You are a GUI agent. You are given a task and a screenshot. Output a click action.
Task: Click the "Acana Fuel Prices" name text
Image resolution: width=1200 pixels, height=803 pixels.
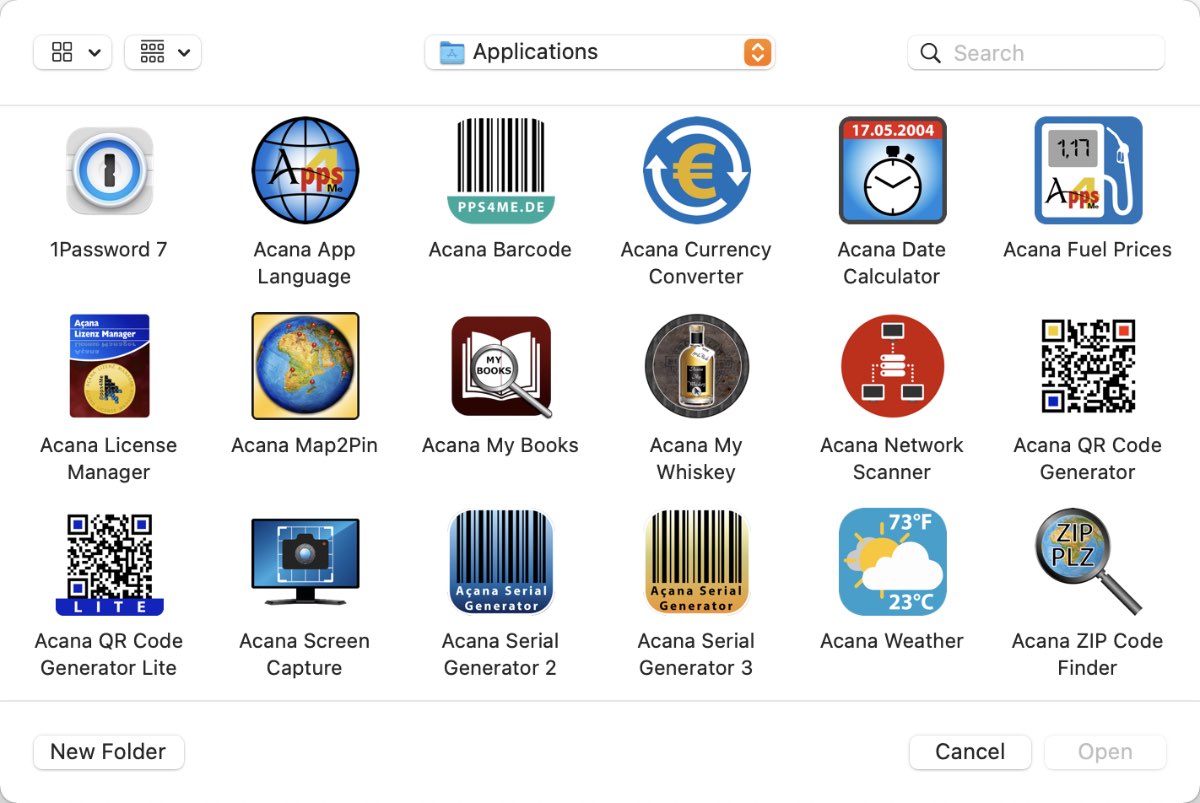[1088, 250]
